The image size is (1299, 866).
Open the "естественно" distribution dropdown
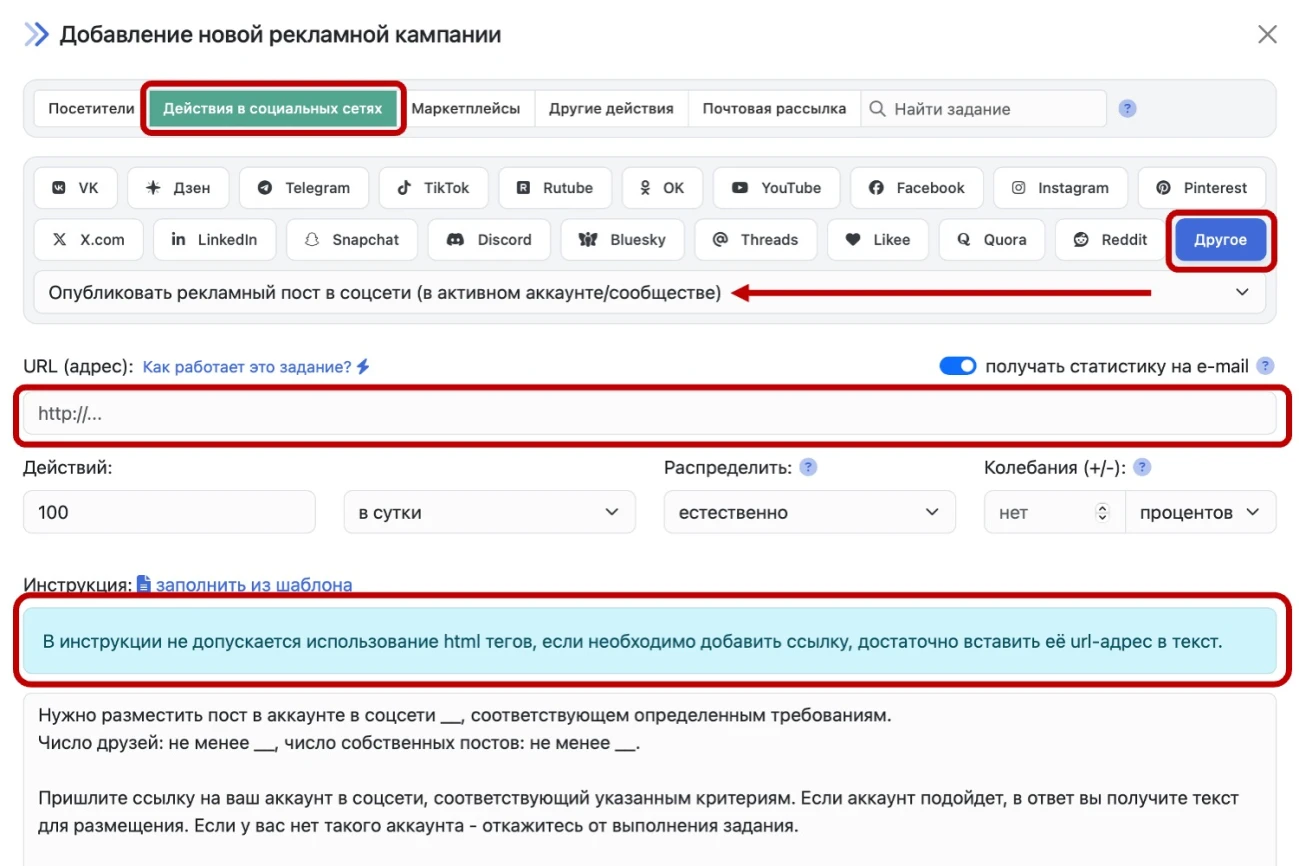pos(809,513)
